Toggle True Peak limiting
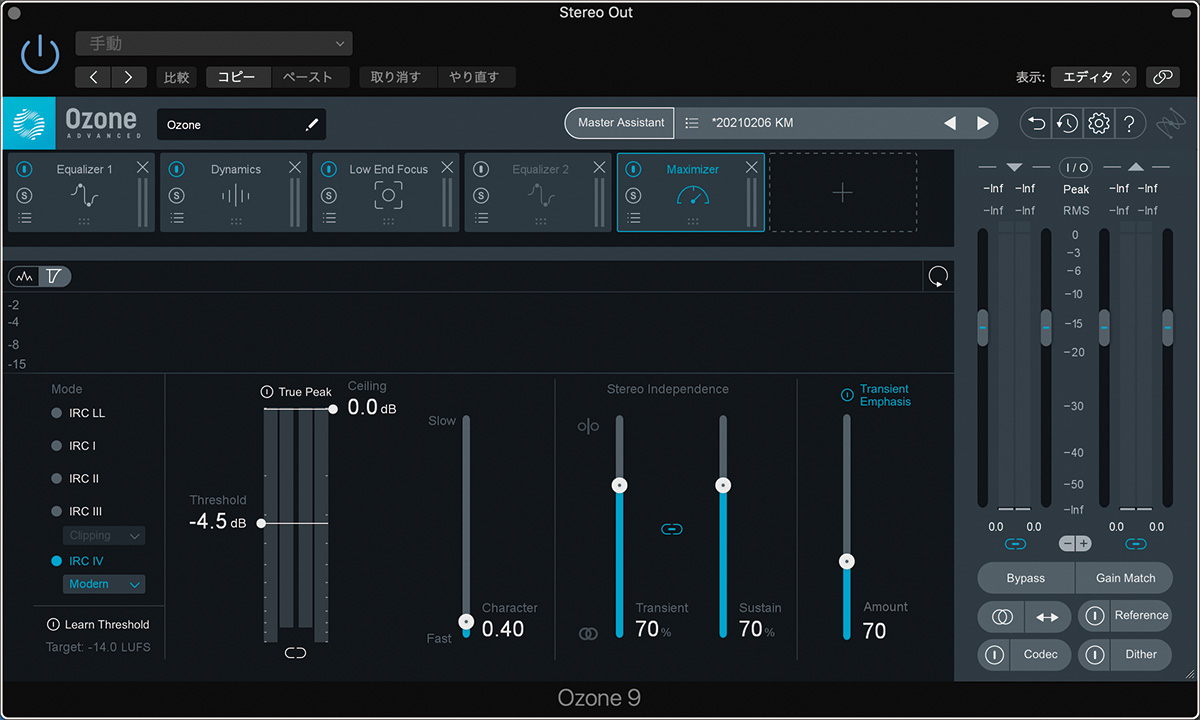This screenshot has height=720, width=1200. click(296, 392)
